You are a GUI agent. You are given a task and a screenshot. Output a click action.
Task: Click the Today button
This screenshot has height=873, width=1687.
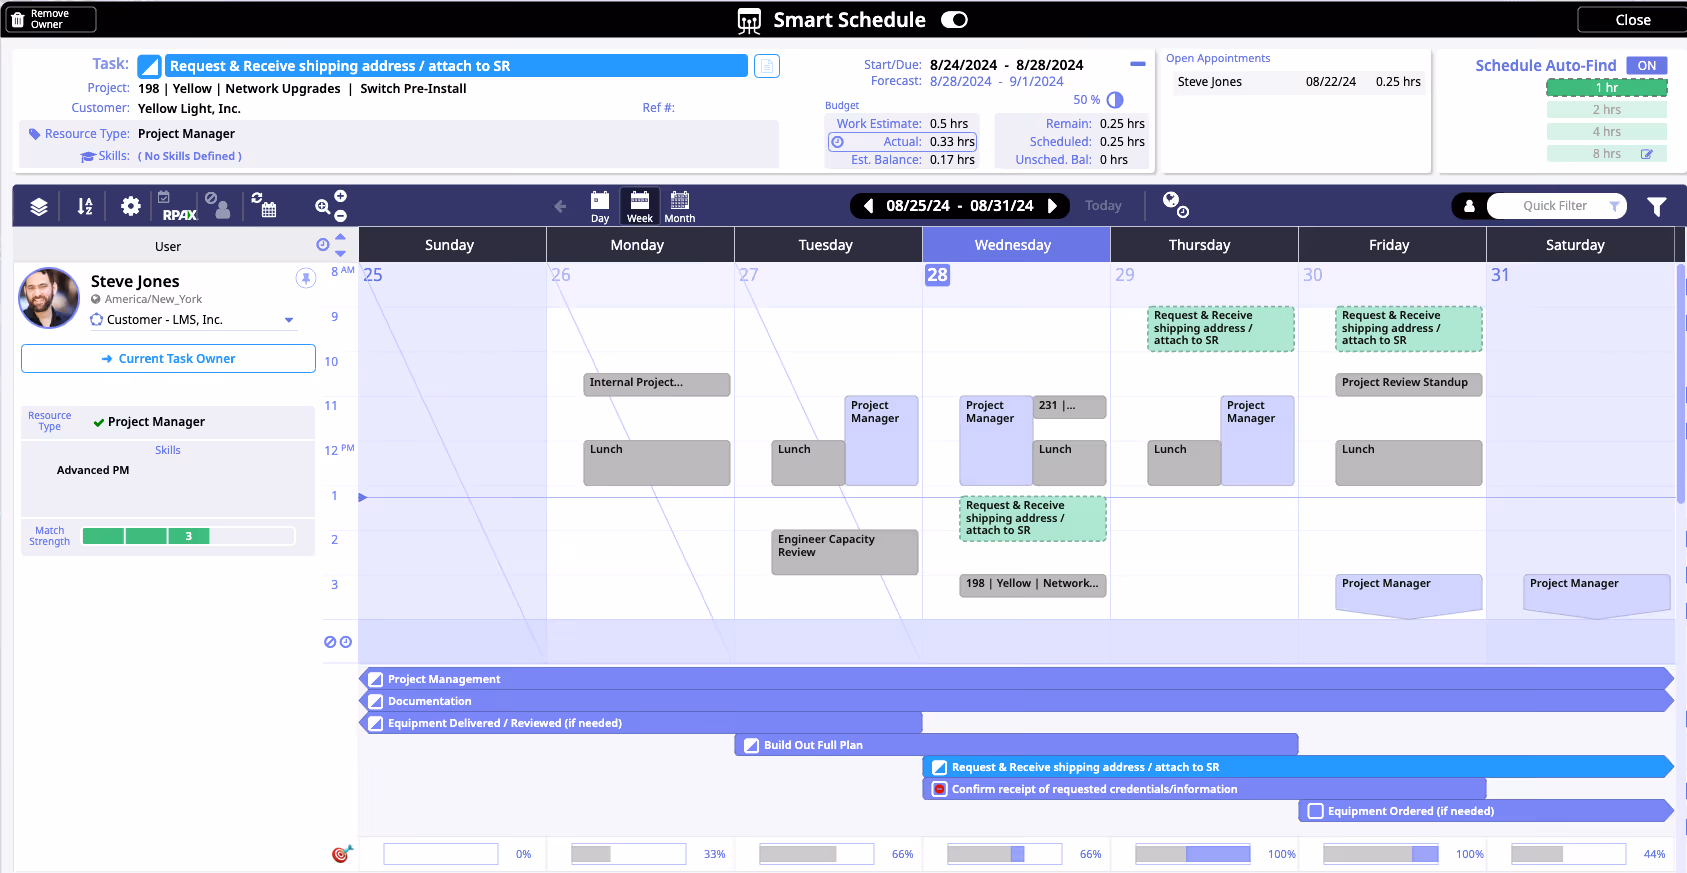tap(1103, 206)
